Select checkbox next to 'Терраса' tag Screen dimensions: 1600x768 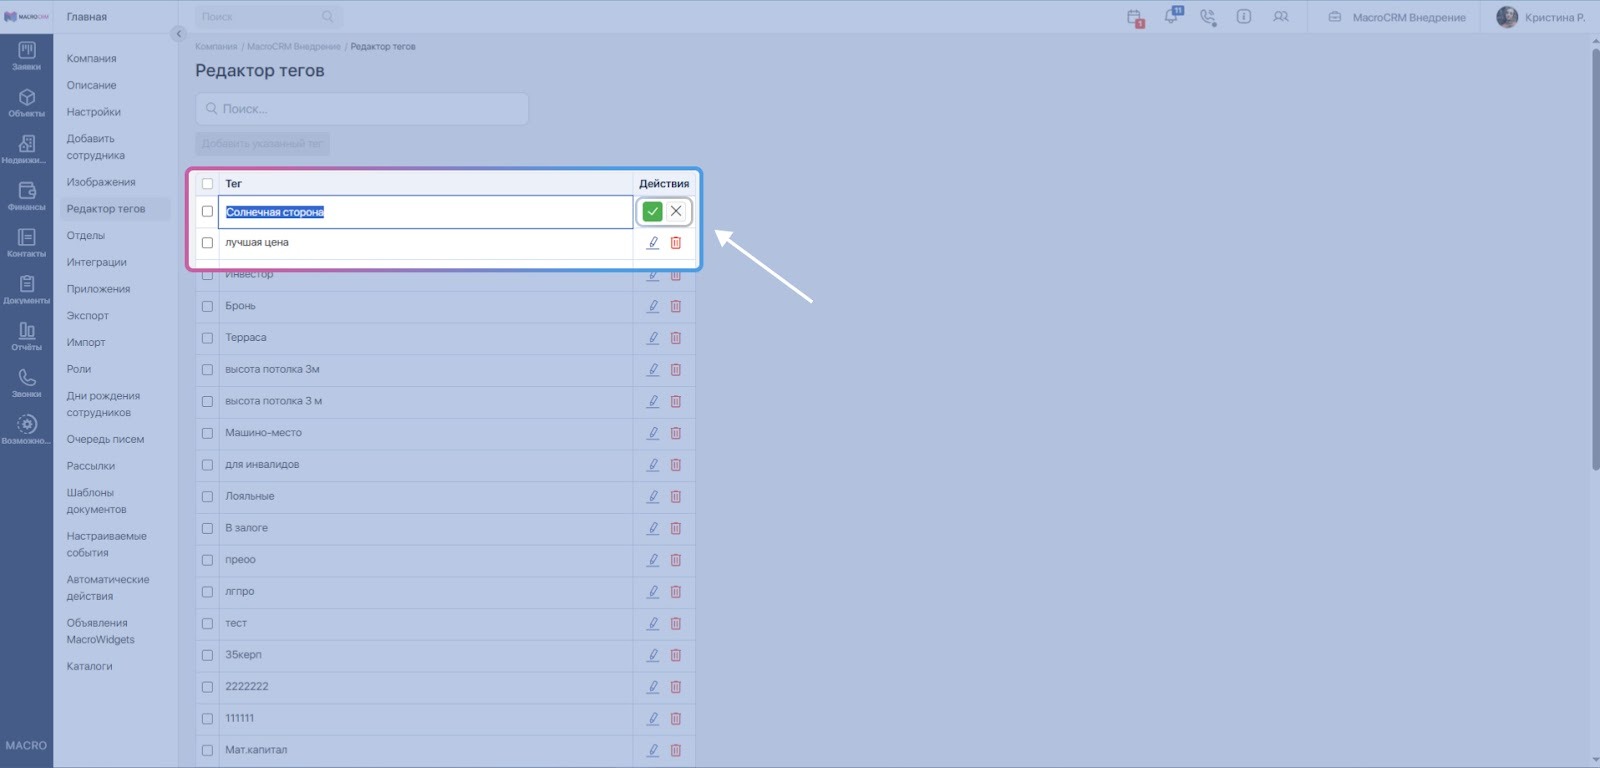[x=207, y=338]
